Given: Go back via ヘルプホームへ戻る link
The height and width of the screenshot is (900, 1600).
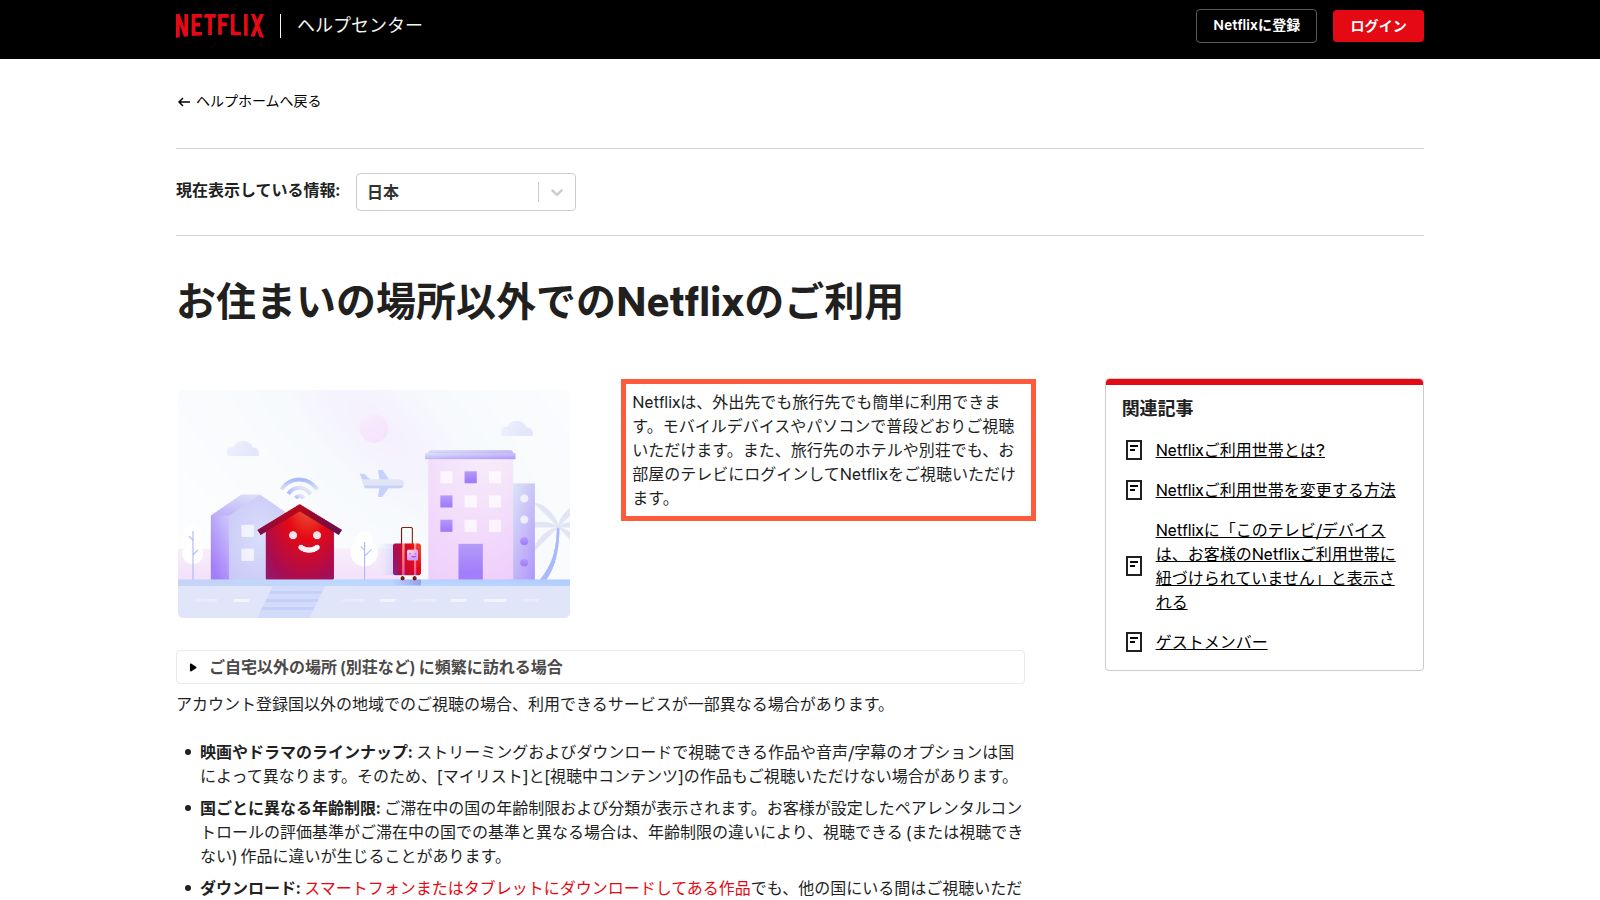Looking at the screenshot, I should coord(249,101).
